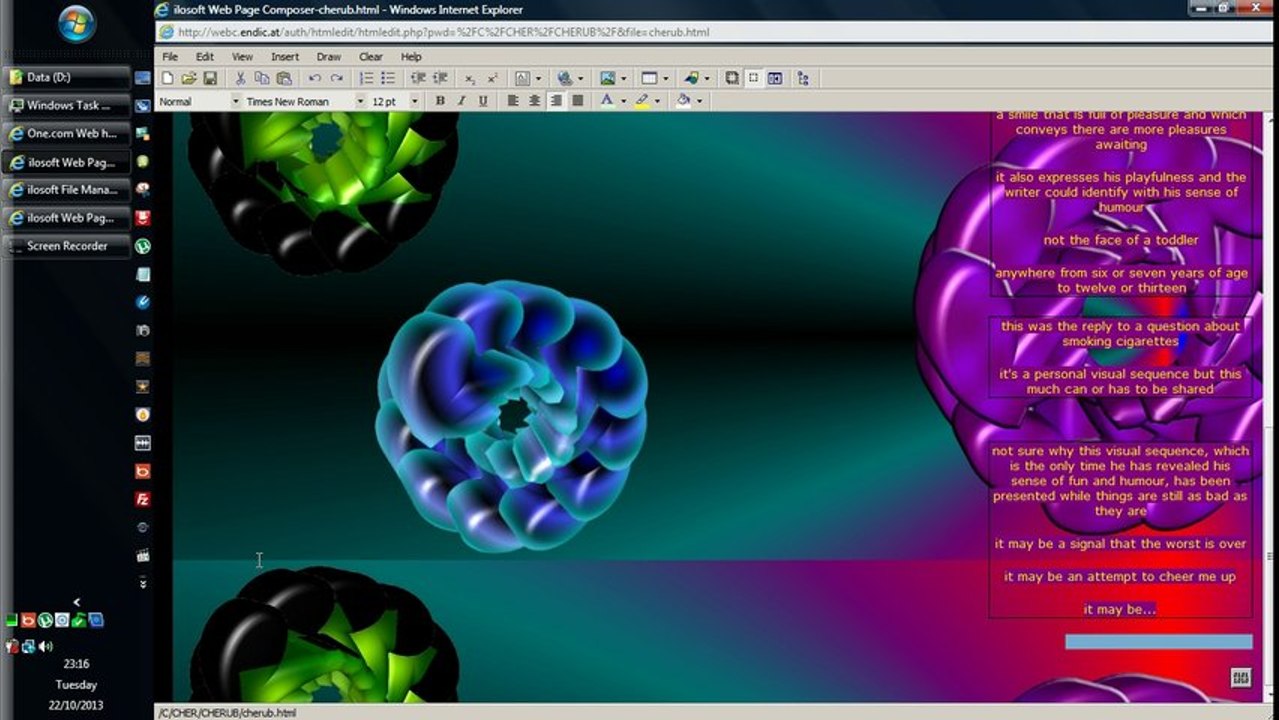Viewport: 1279px width, 720px height.
Task: Click the small square icon at canvas bottom-right
Action: pyautogui.click(x=1241, y=678)
